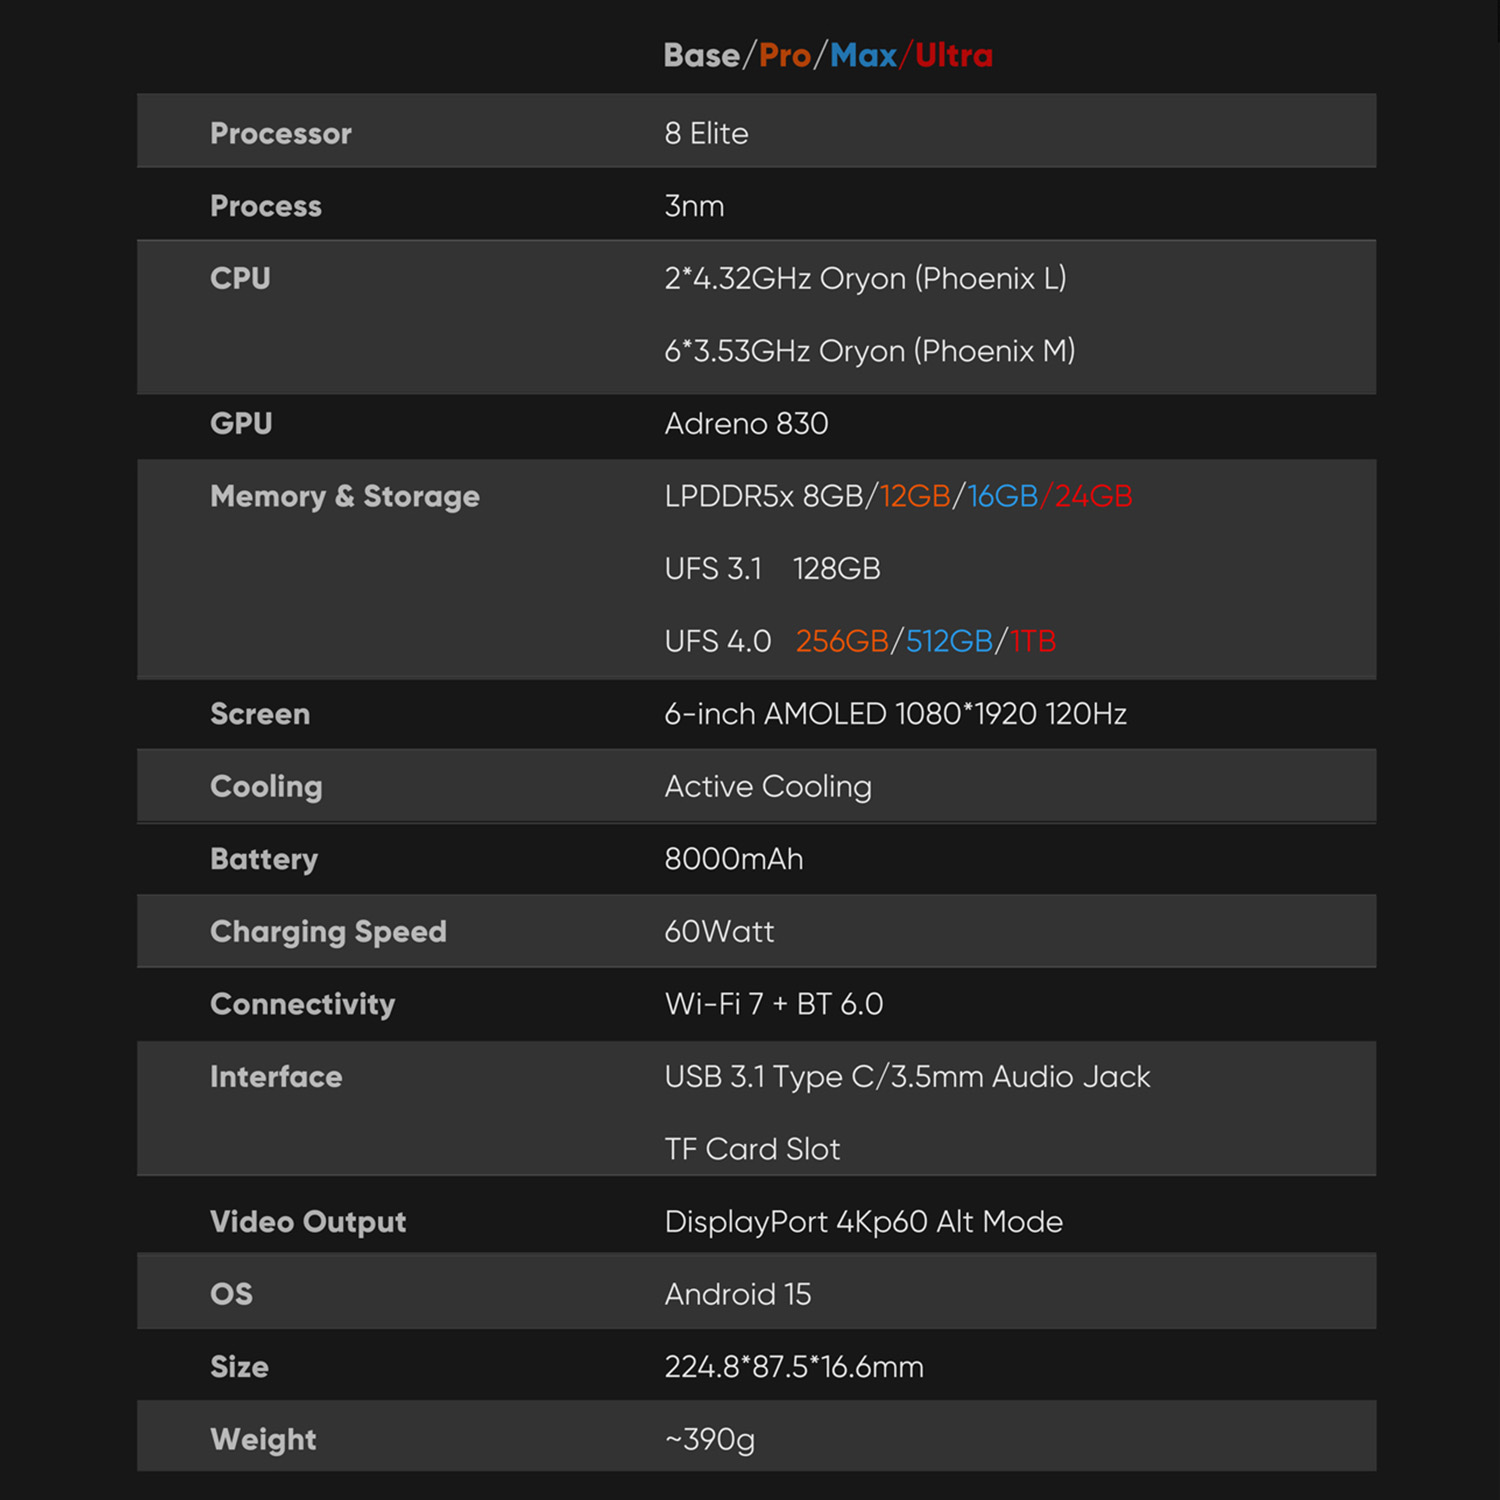Click the TF Card Slot text
The height and width of the screenshot is (1500, 1500).
pos(752,1149)
